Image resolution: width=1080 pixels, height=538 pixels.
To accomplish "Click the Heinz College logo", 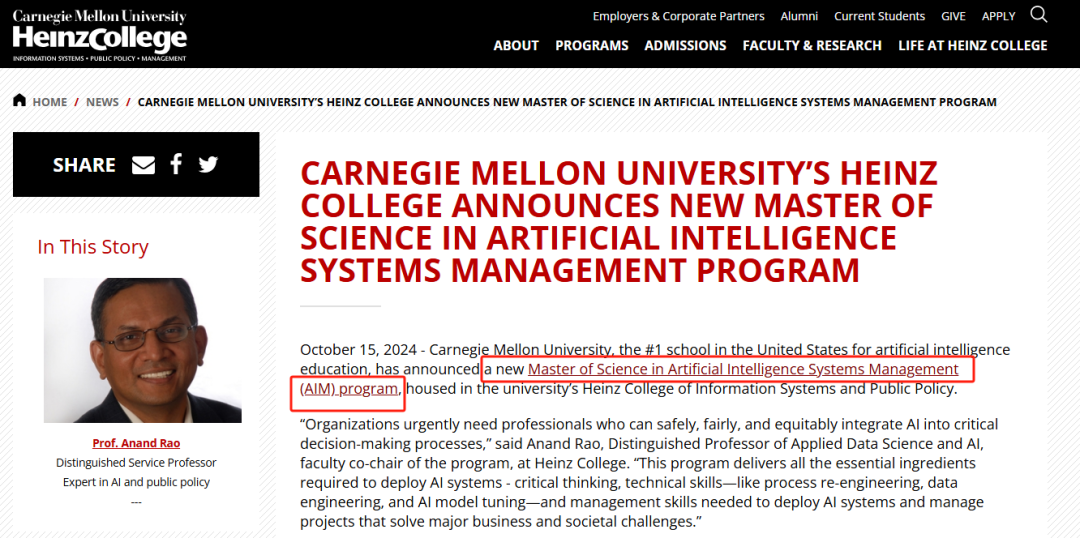I will pyautogui.click(x=99, y=36).
